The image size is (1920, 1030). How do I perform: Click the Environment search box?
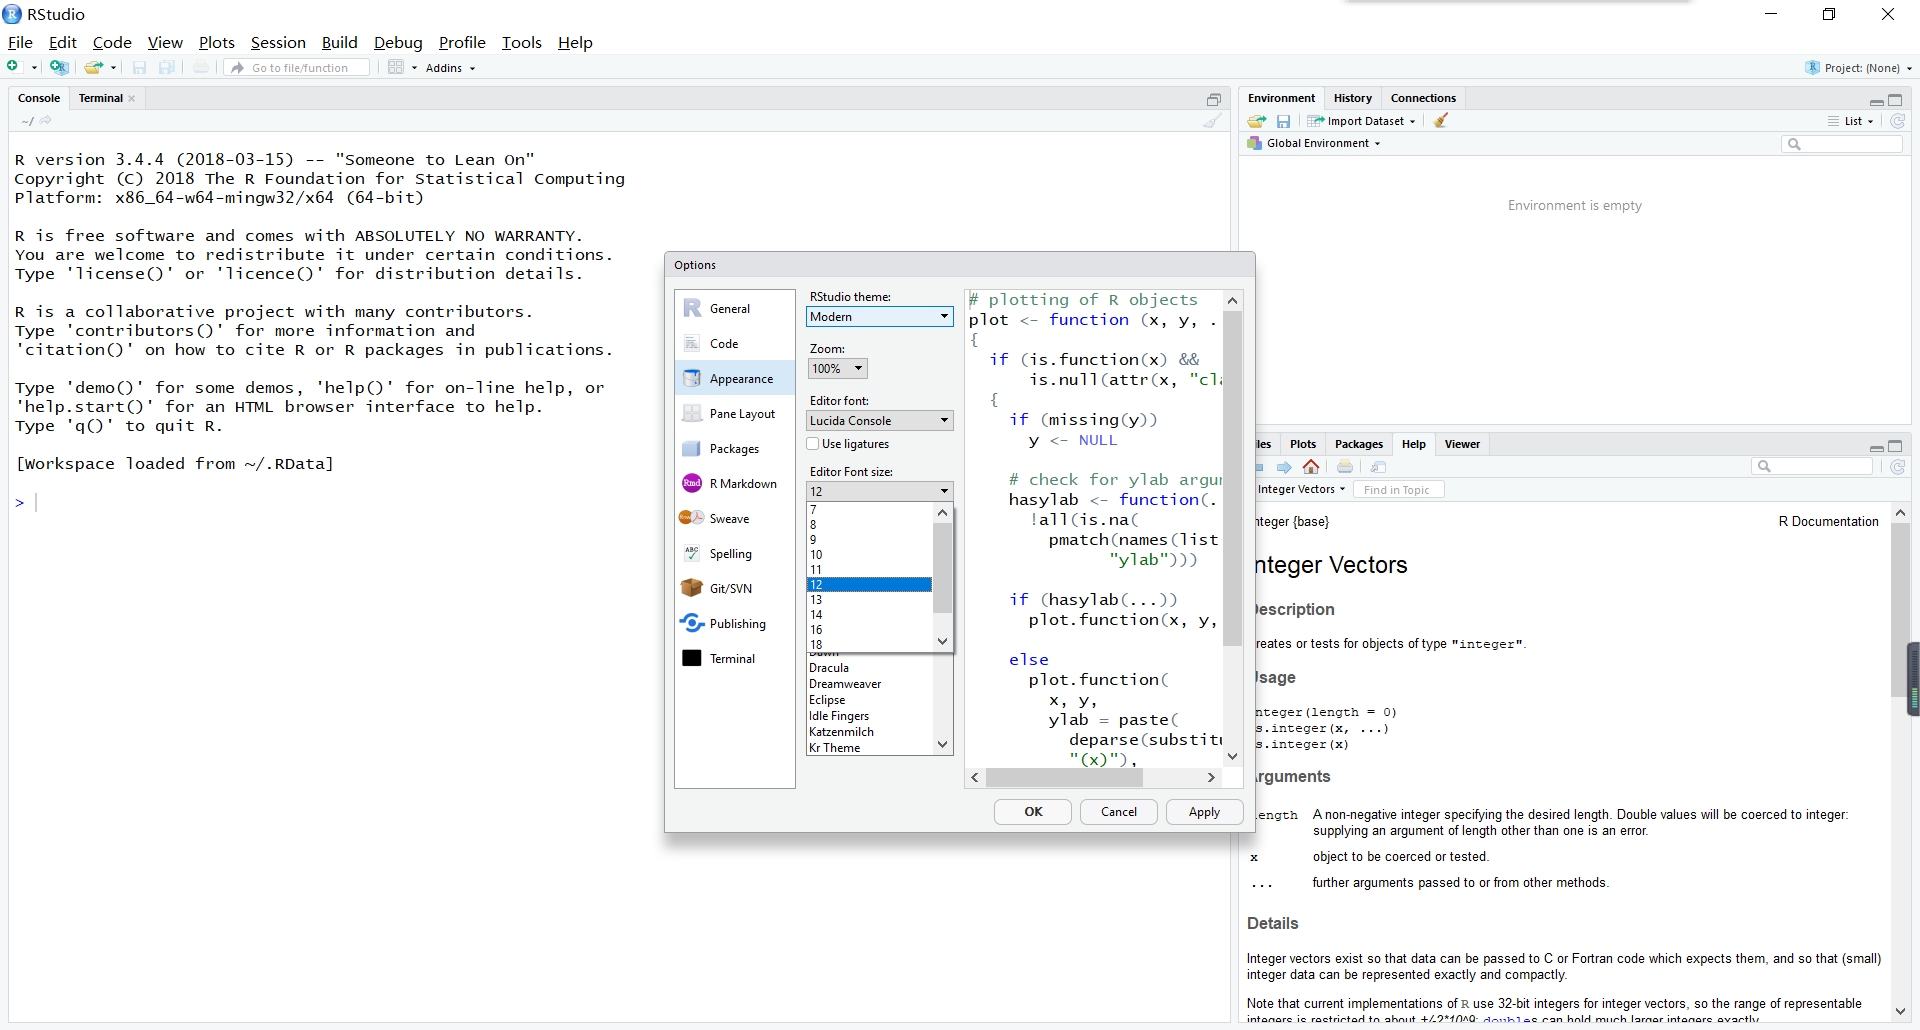pyautogui.click(x=1842, y=144)
